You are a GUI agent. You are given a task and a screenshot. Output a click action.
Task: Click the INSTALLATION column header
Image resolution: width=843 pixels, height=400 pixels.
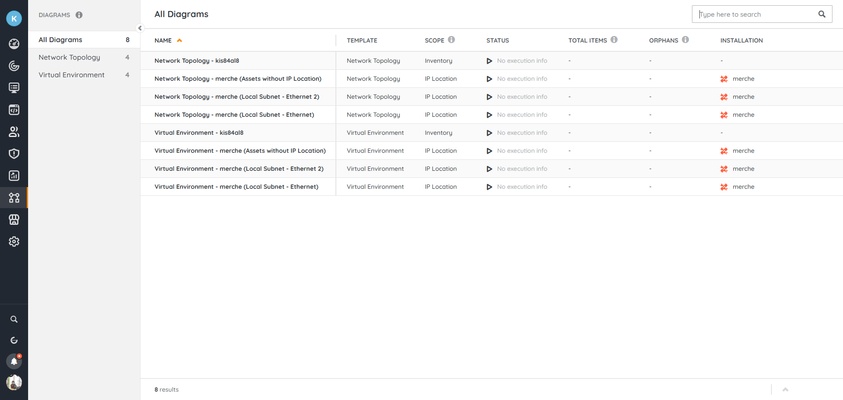click(x=741, y=40)
